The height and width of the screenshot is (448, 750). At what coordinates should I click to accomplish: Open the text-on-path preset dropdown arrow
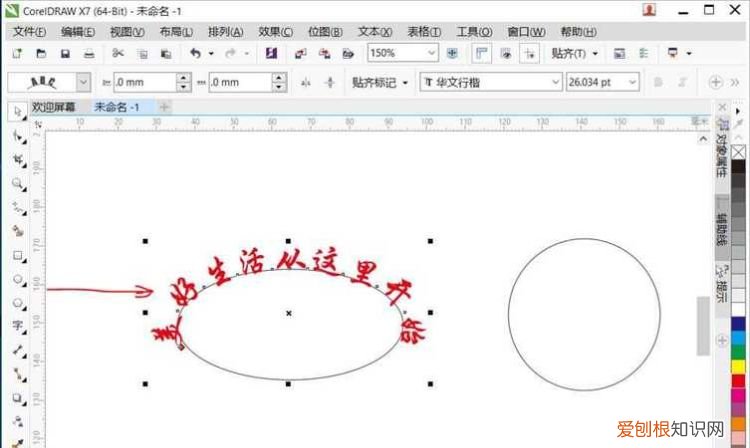pyautogui.click(x=83, y=82)
